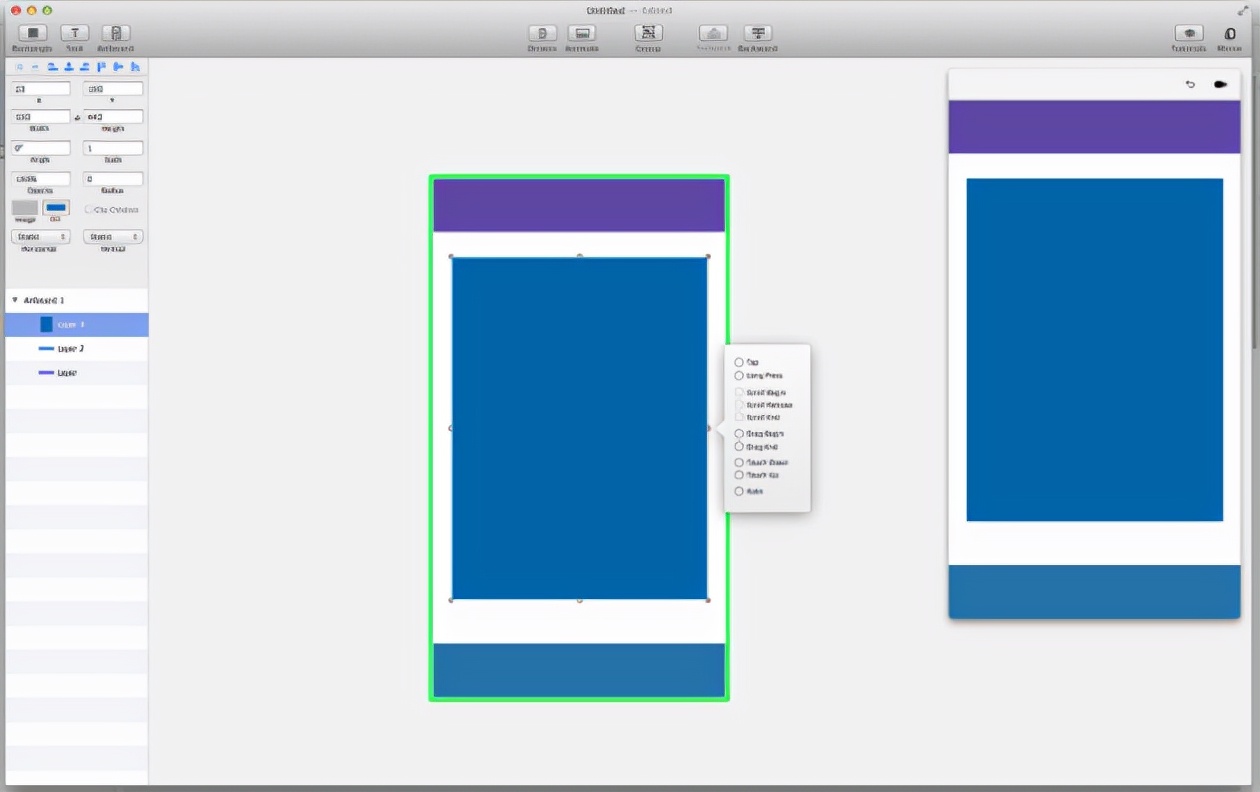This screenshot has height=792, width=1260.
Task: Choose Drag End from the gesture popover
Action: click(x=739, y=447)
